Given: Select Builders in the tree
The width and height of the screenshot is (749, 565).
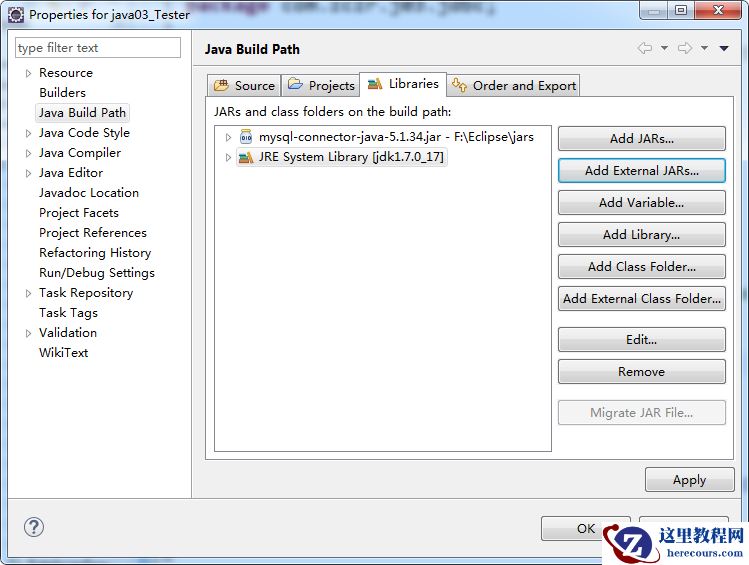Looking at the screenshot, I should pyautogui.click(x=63, y=93).
